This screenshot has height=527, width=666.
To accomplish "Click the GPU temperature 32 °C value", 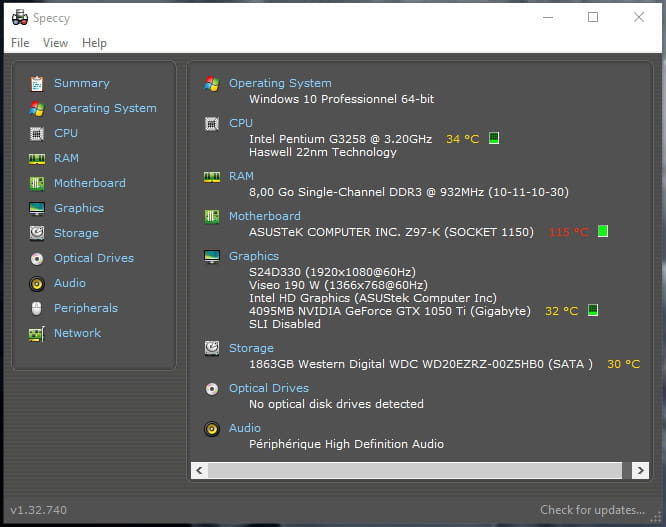I will coord(562,311).
